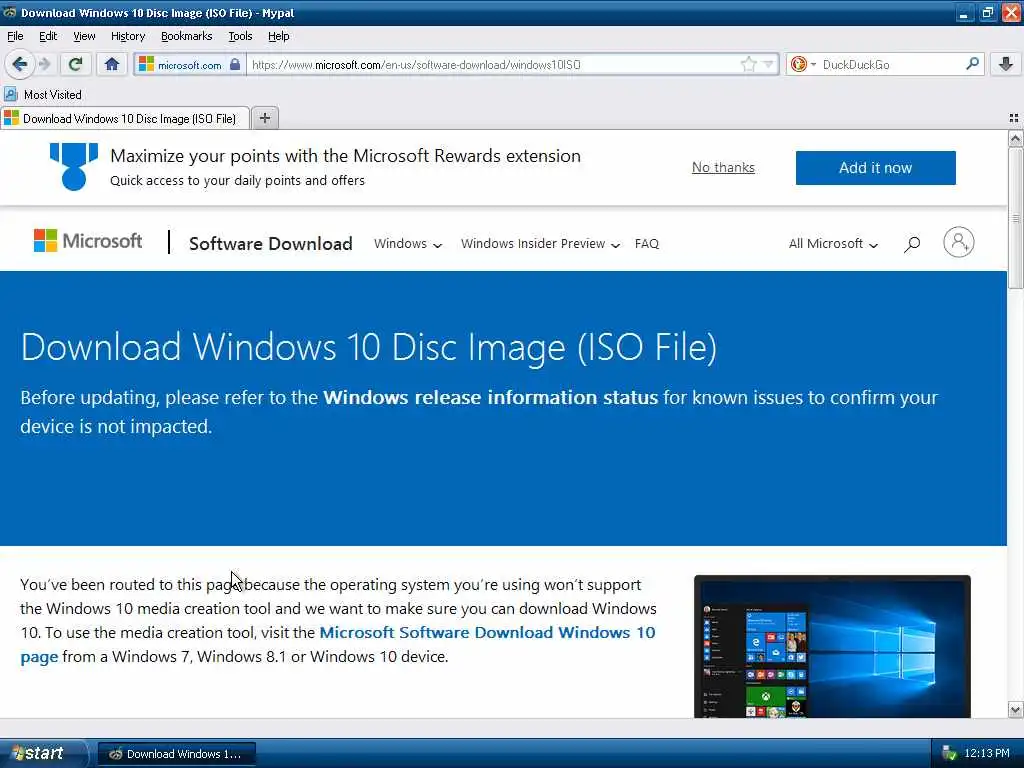Open the Help menu
This screenshot has width=1024, height=768.
278,36
